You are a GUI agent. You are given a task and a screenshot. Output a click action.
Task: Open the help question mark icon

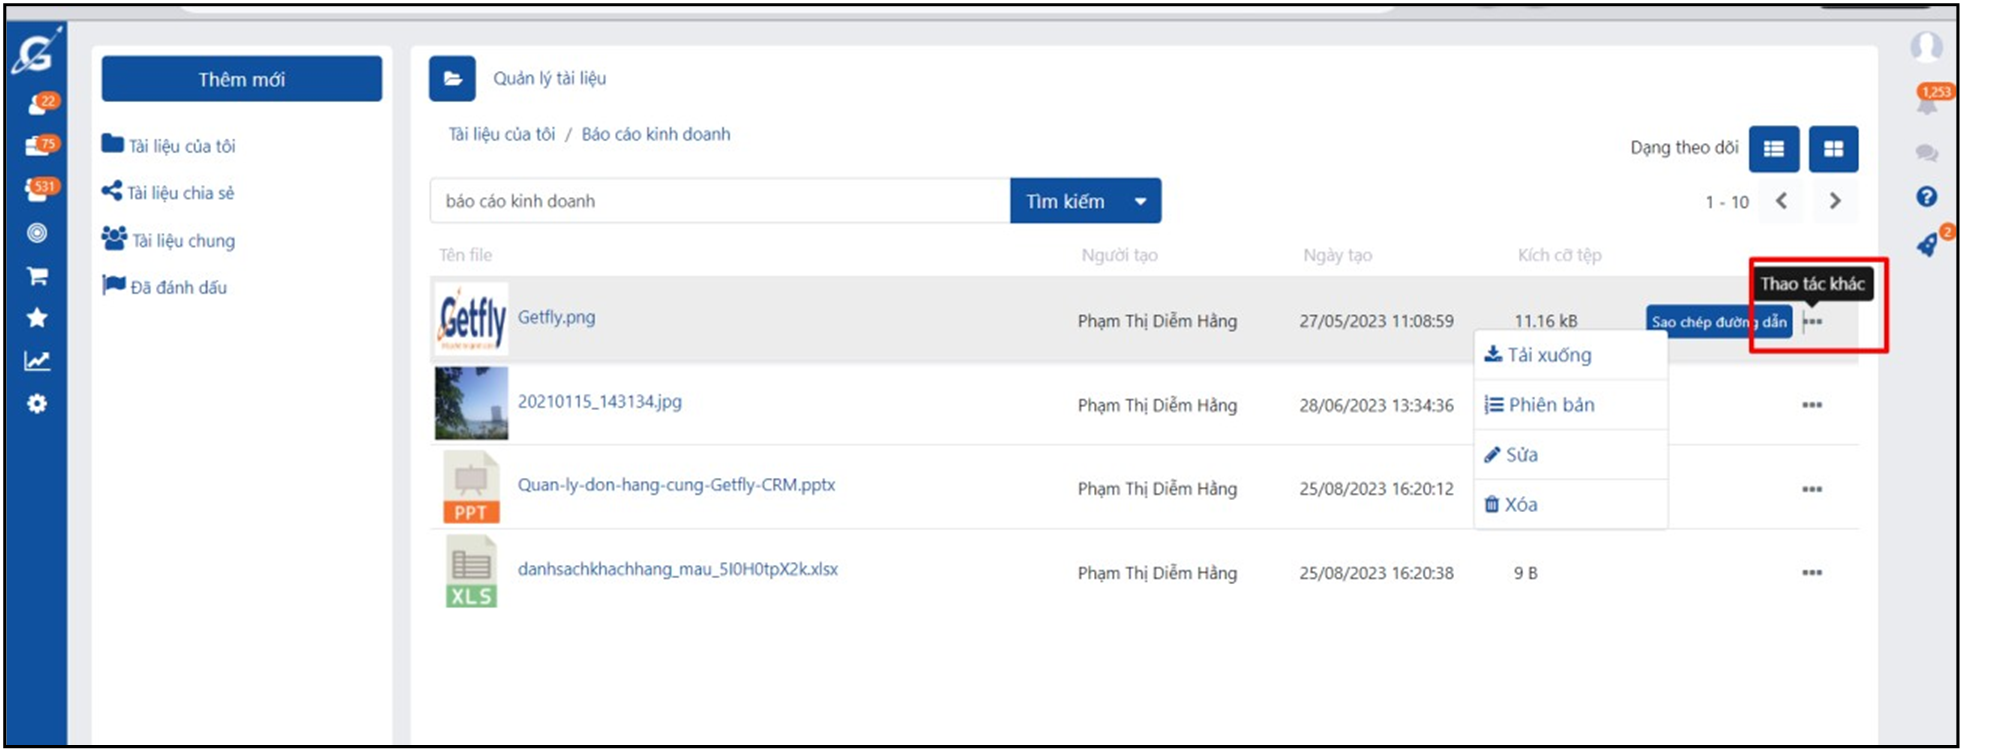[x=1926, y=197]
